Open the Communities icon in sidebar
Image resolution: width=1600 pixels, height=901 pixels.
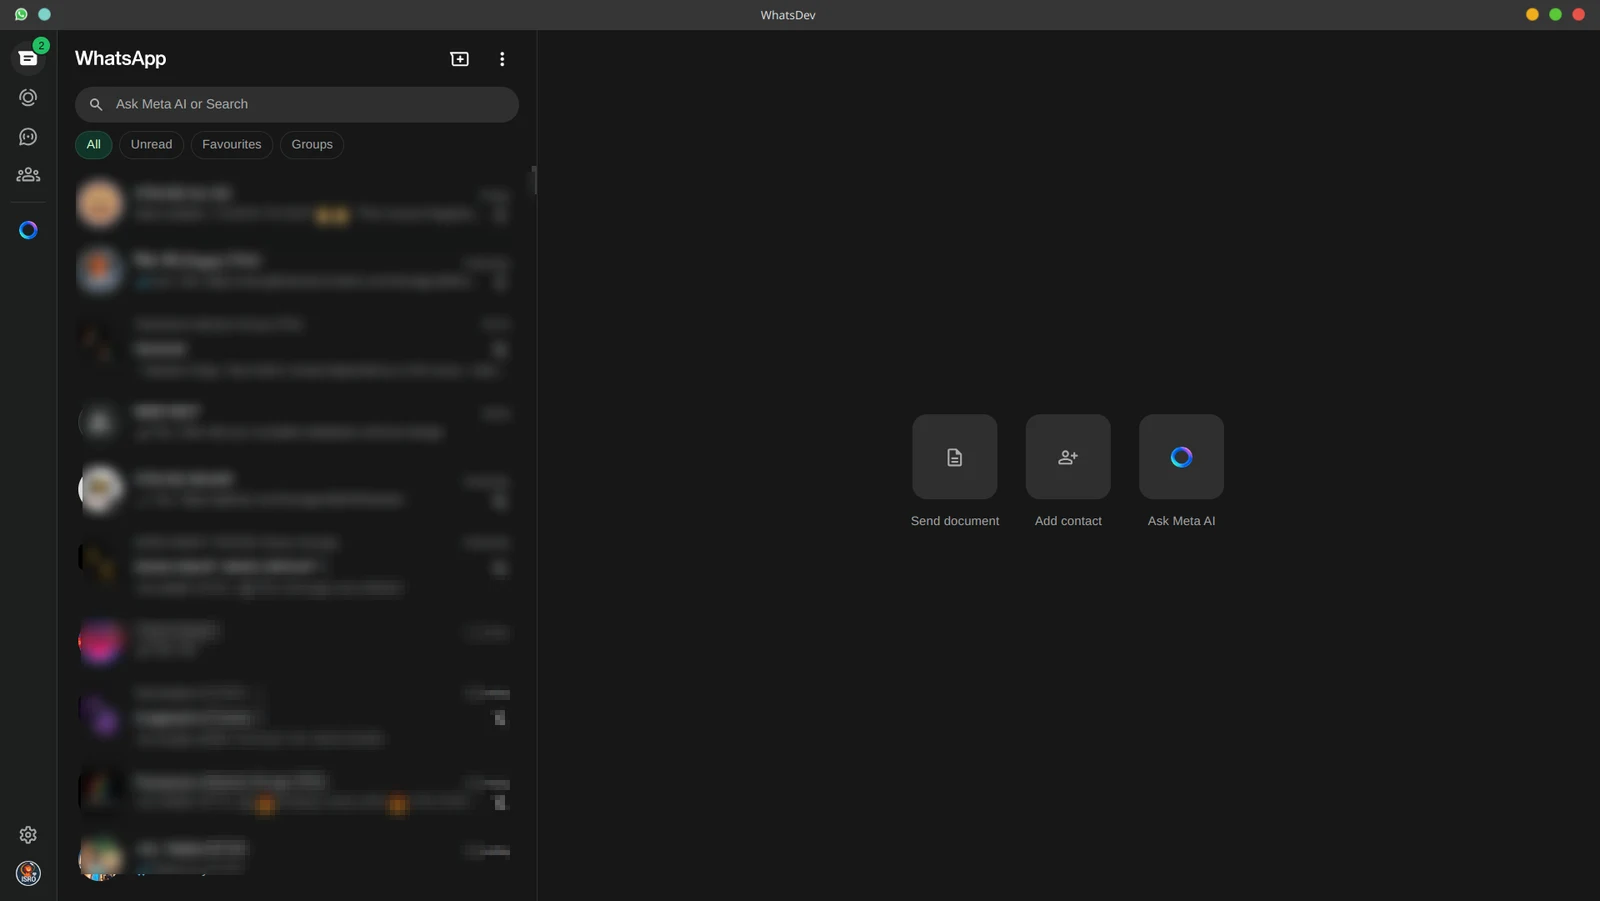28,175
